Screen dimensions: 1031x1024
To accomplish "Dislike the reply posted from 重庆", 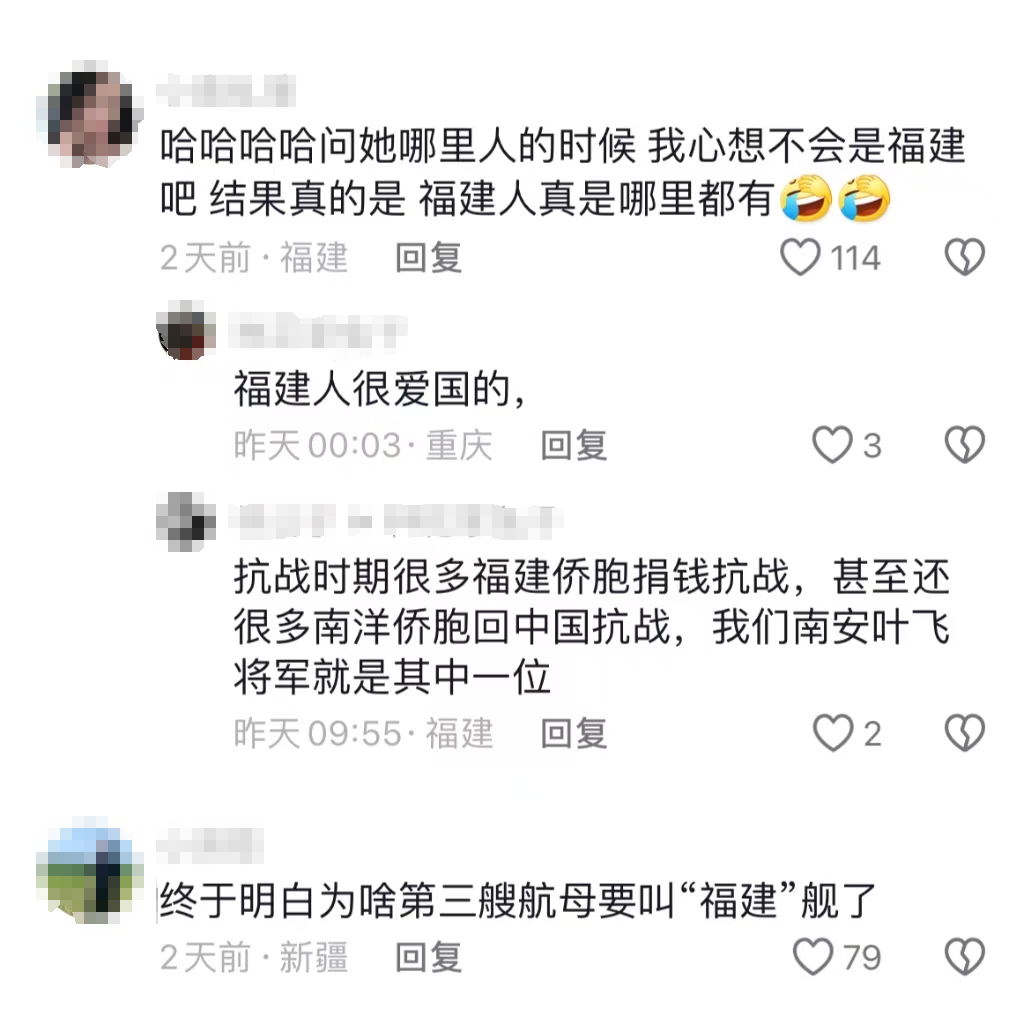I will (x=965, y=445).
